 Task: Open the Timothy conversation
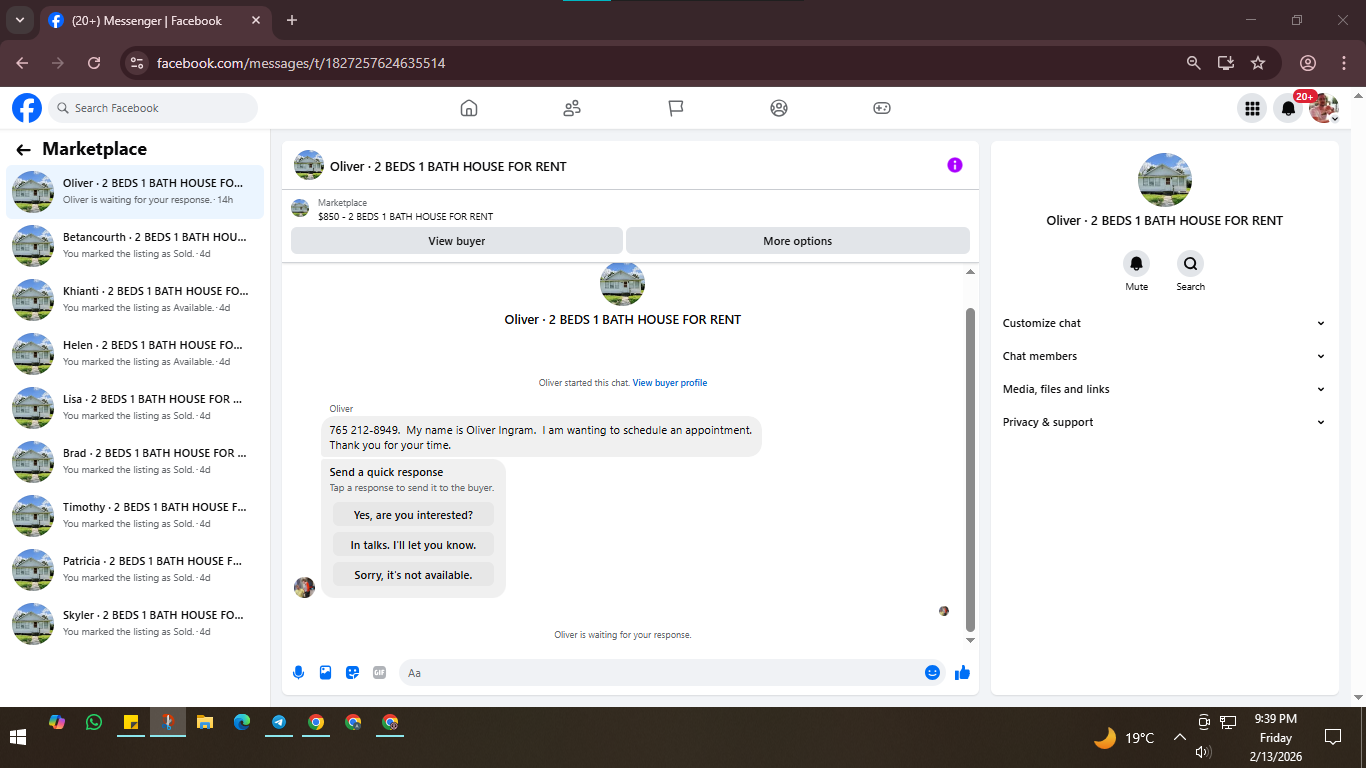click(x=135, y=515)
